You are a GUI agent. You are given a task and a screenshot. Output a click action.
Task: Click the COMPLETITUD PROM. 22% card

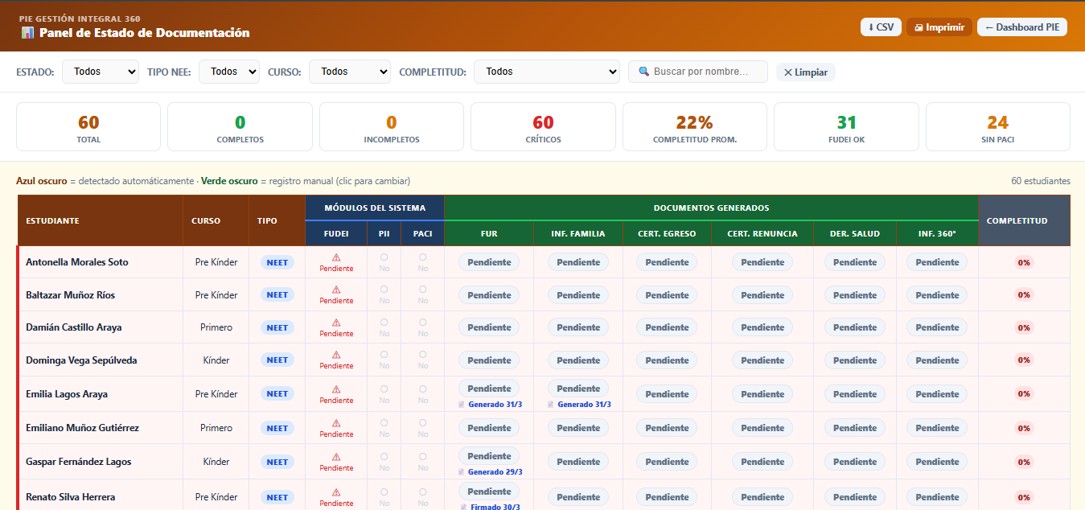pyautogui.click(x=695, y=127)
